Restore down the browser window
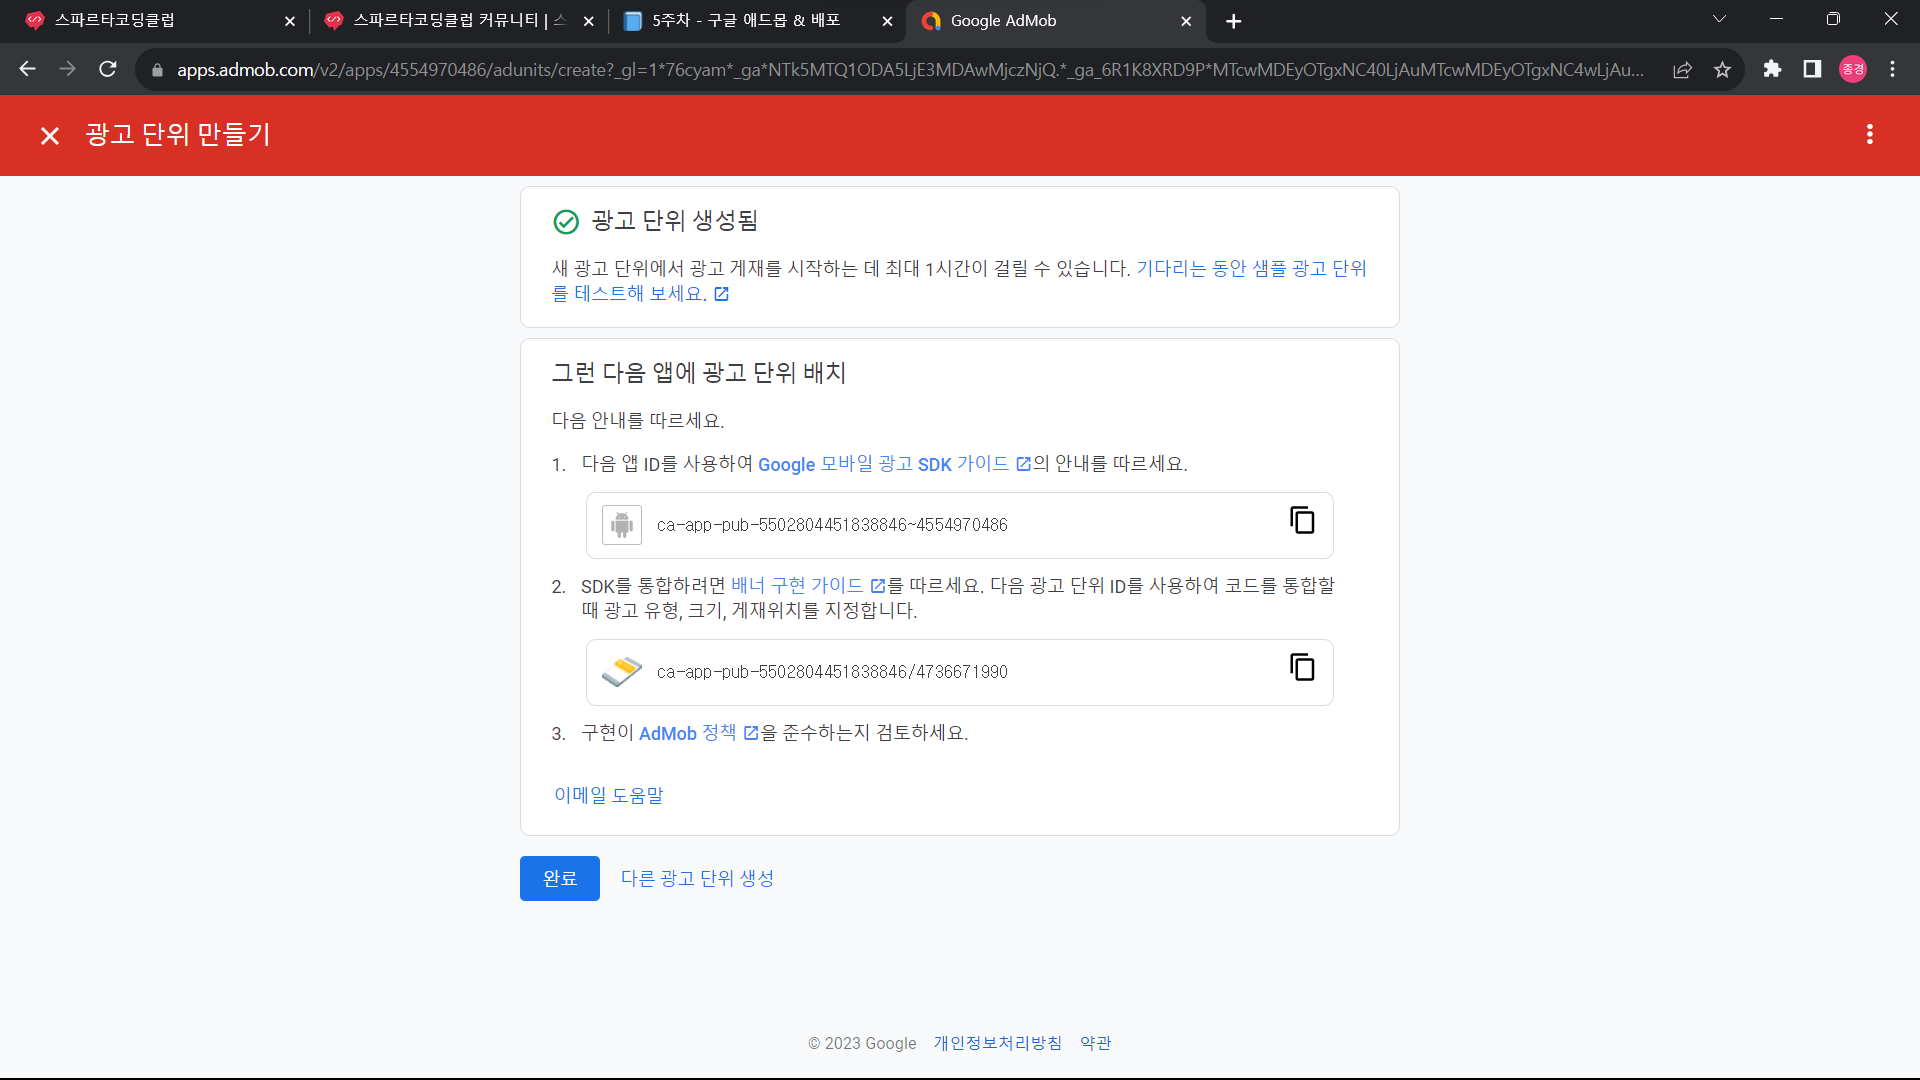The width and height of the screenshot is (1920, 1080). 1833,19
